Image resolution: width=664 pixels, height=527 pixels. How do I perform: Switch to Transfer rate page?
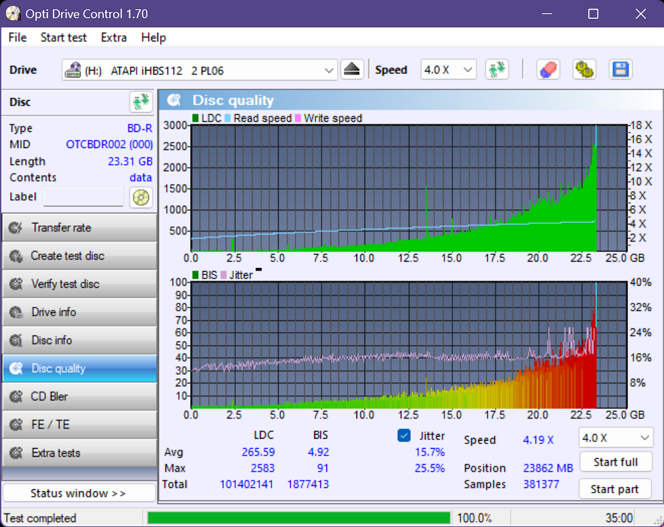click(x=80, y=228)
